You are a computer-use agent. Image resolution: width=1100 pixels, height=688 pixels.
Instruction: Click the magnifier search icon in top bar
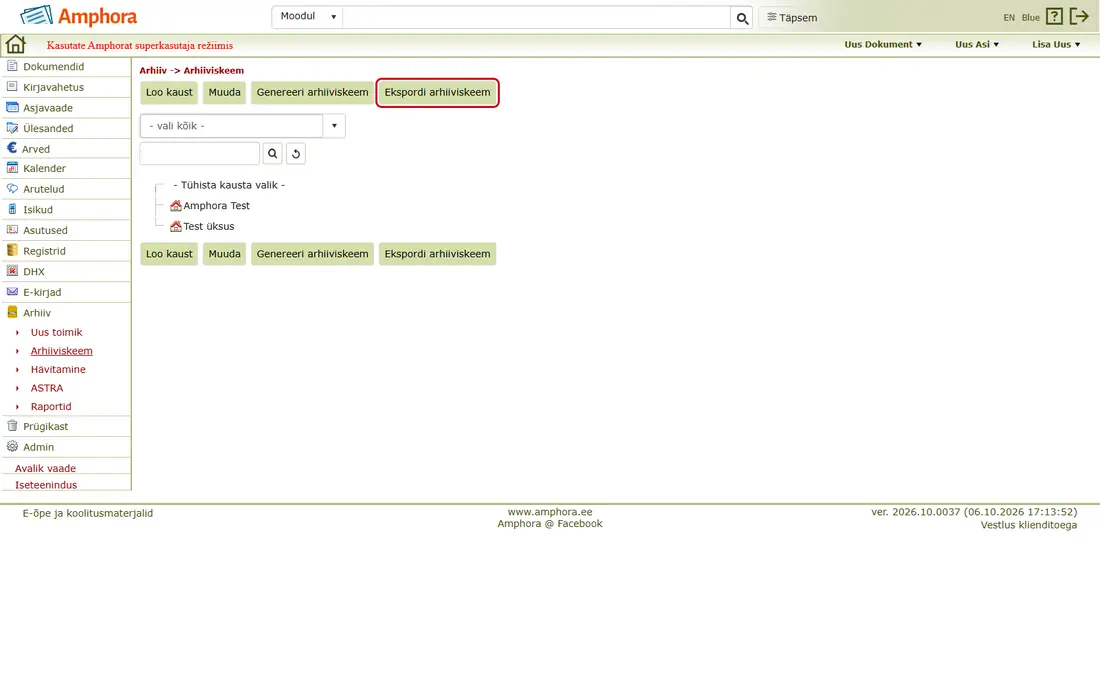(x=742, y=18)
